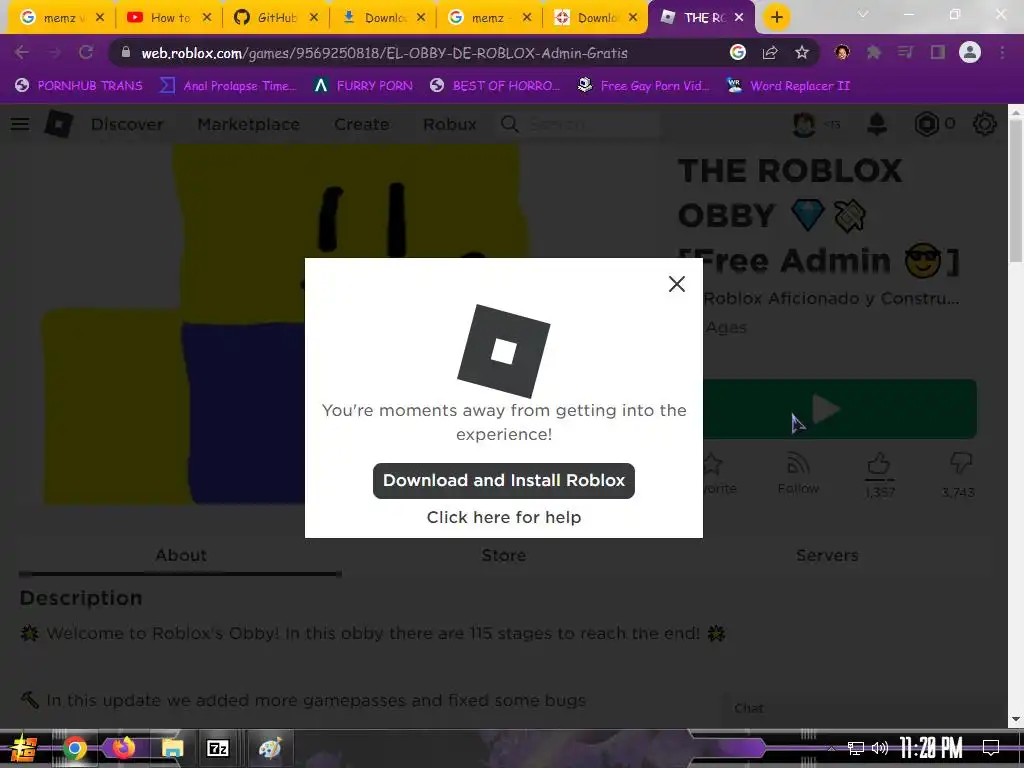Image resolution: width=1024 pixels, height=768 pixels.
Task: Select the Servers tab
Action: click(827, 555)
